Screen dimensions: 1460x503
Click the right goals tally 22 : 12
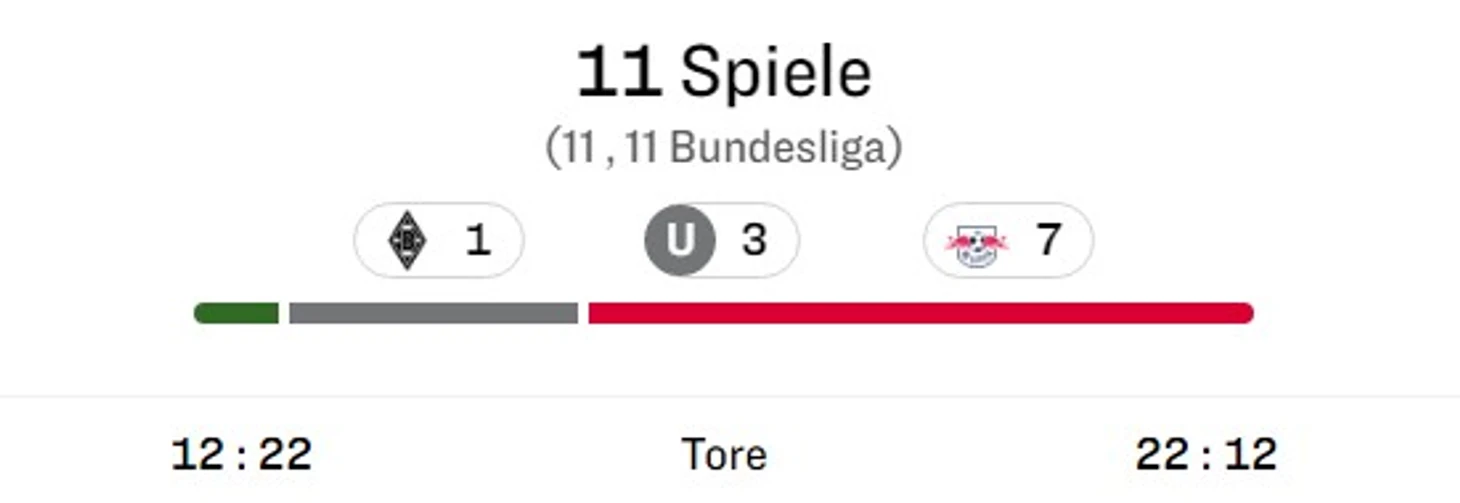point(1206,455)
